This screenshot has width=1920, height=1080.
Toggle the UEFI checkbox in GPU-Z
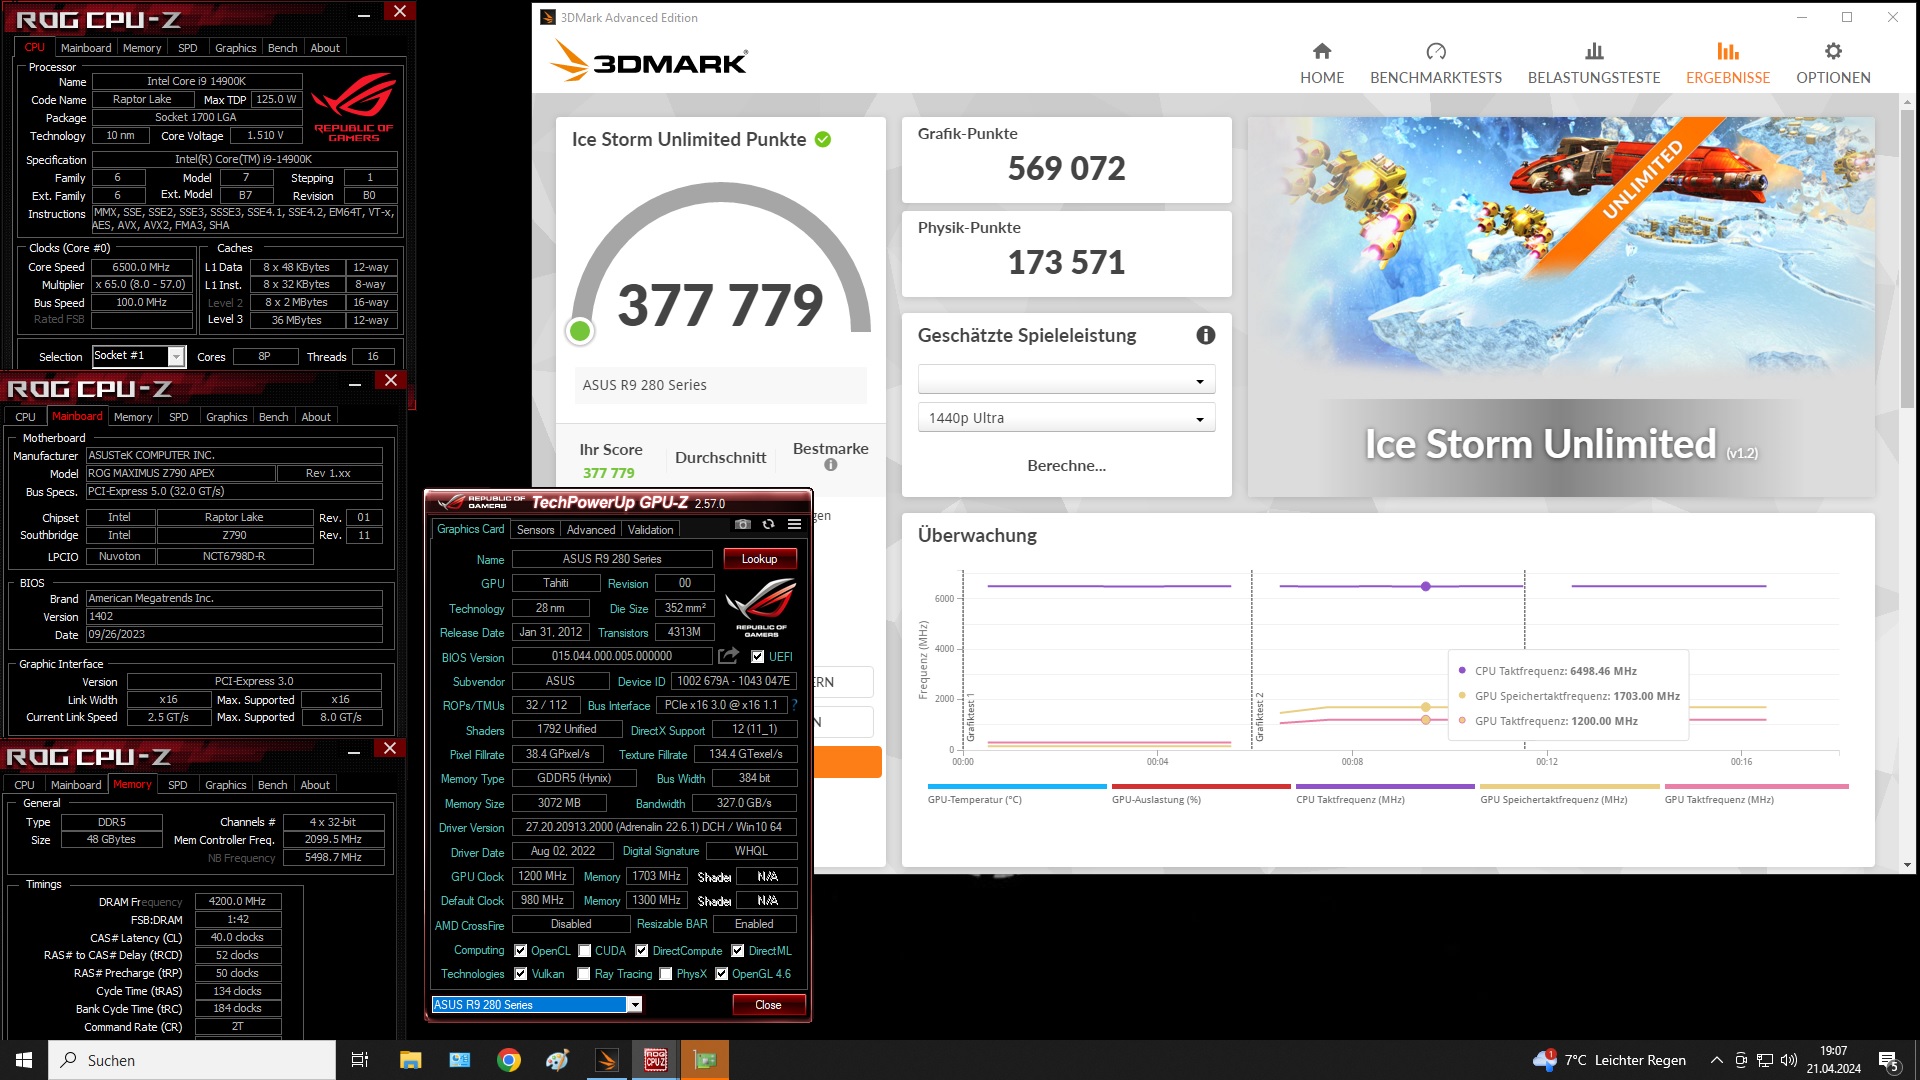pos(758,657)
